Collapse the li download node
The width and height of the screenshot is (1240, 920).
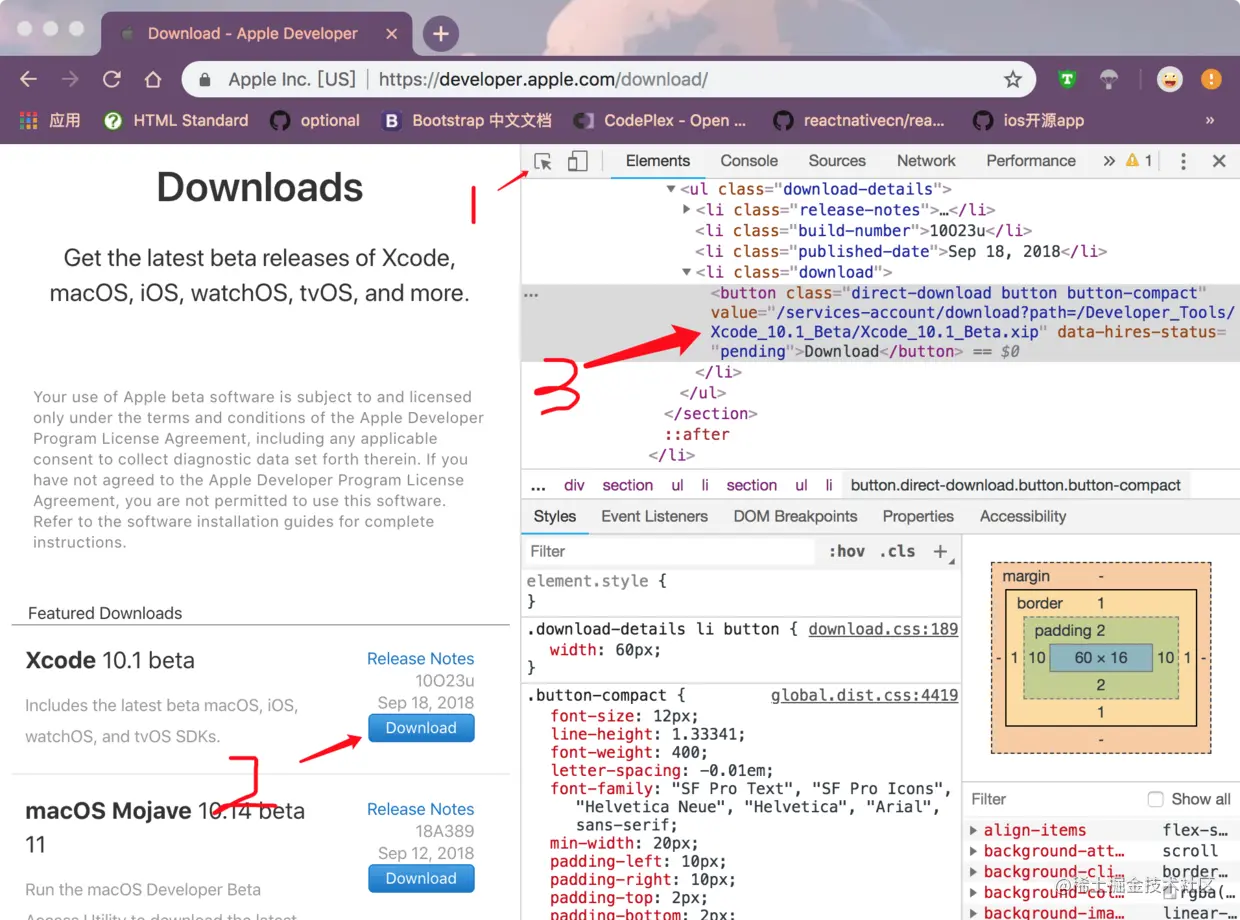(686, 272)
